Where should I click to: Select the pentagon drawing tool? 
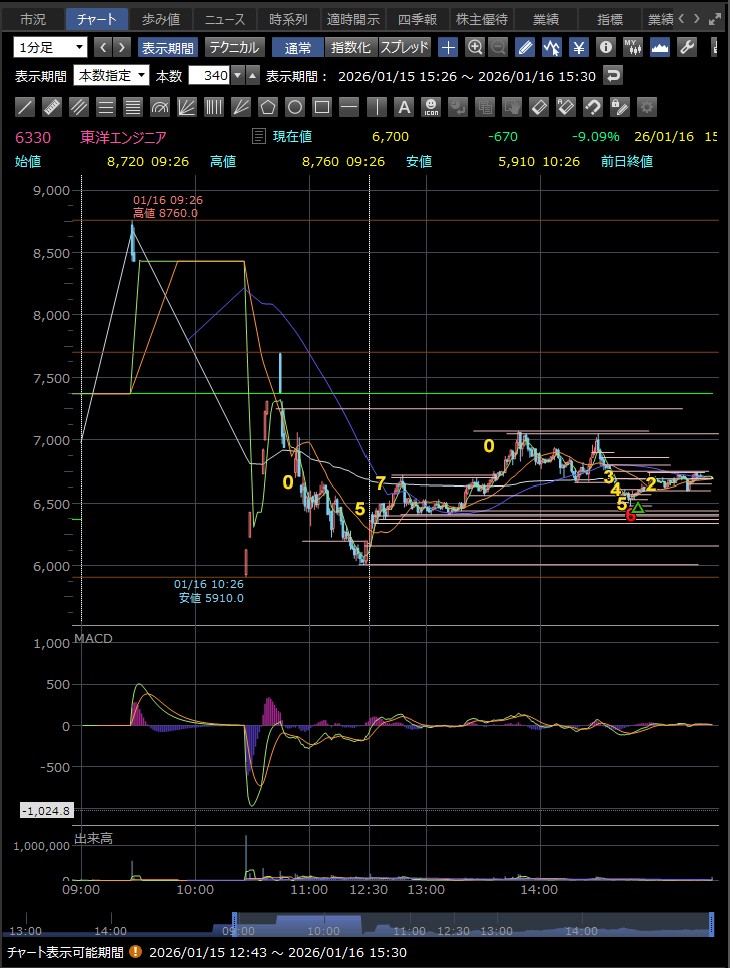268,106
